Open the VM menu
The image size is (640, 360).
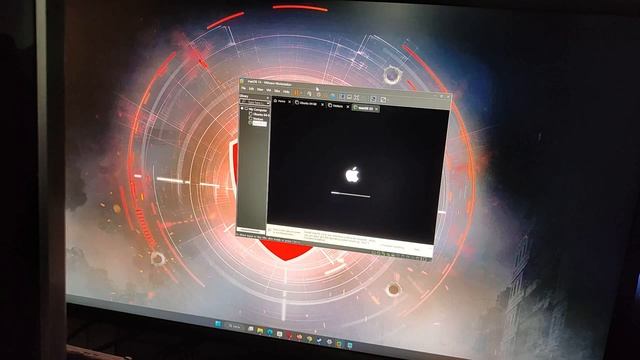269,90
